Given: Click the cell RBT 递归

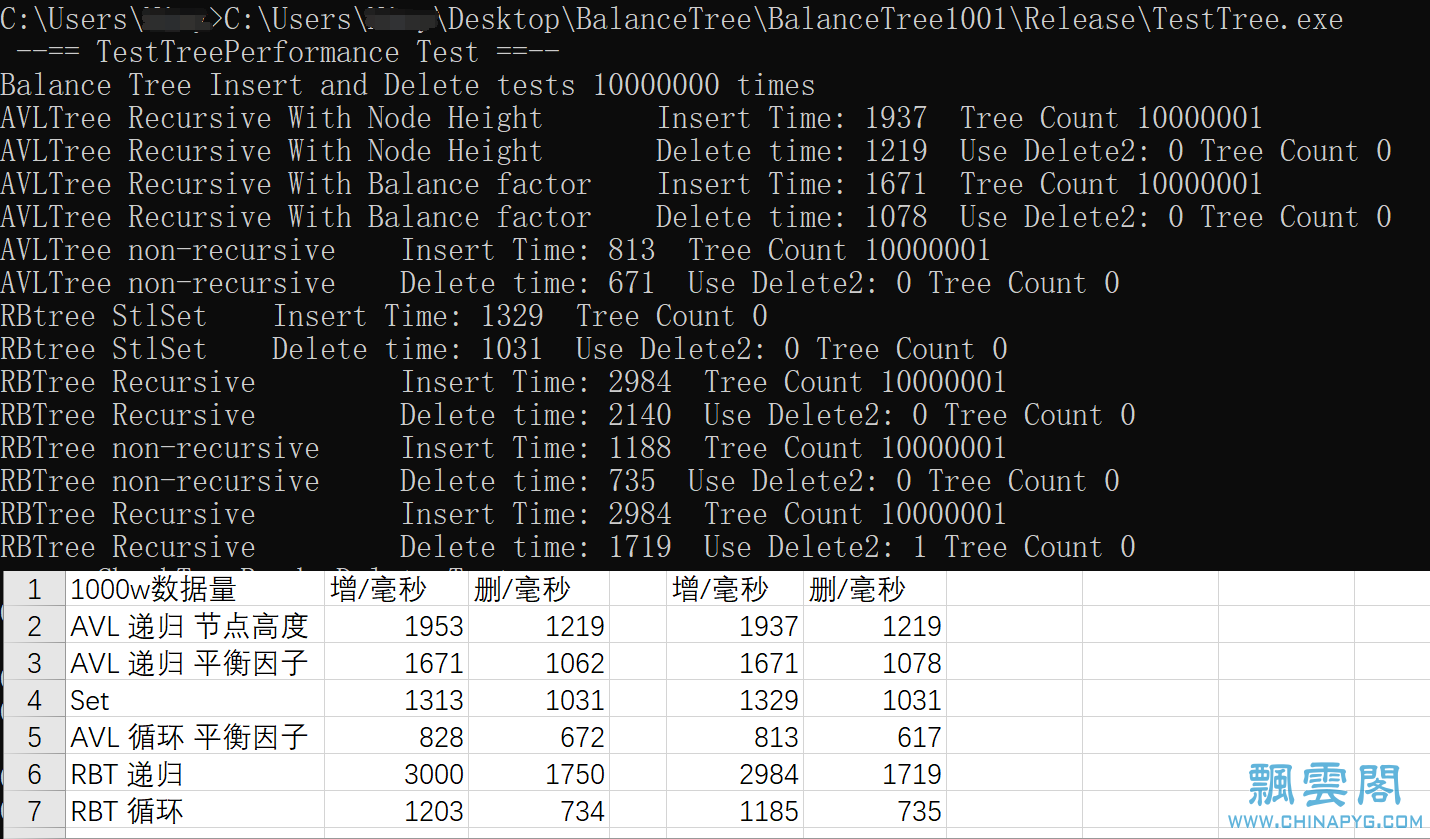Looking at the screenshot, I should pyautogui.click(x=195, y=774).
